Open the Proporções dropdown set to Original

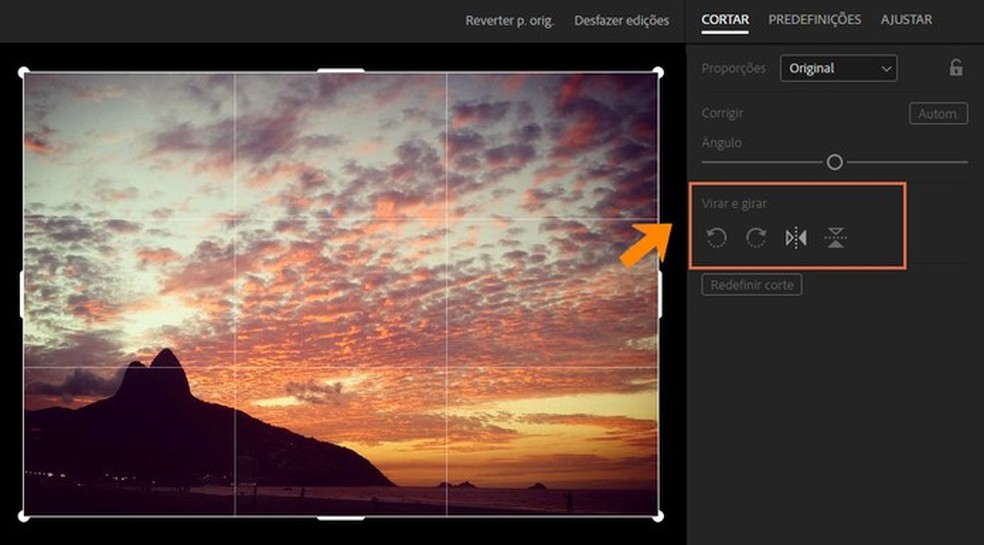838,68
